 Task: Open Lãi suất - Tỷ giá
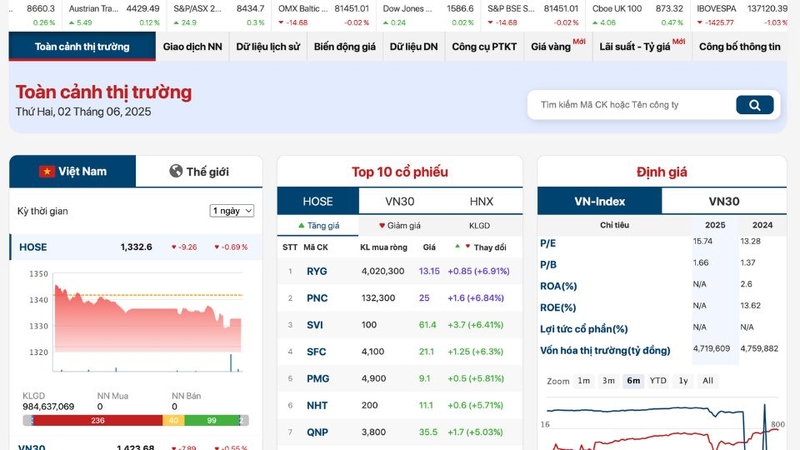click(x=642, y=46)
